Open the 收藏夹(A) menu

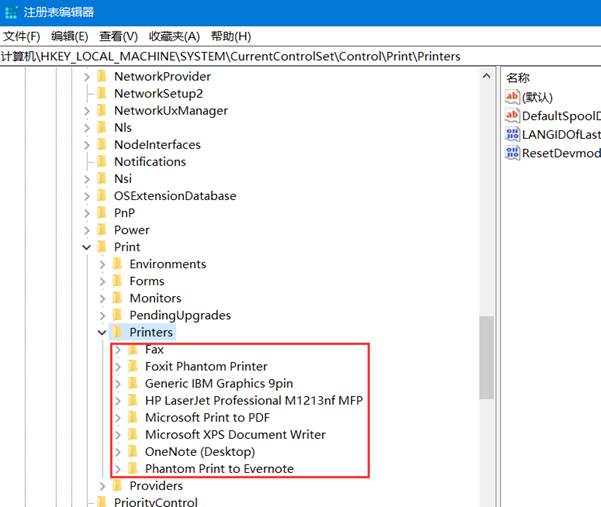[174, 36]
